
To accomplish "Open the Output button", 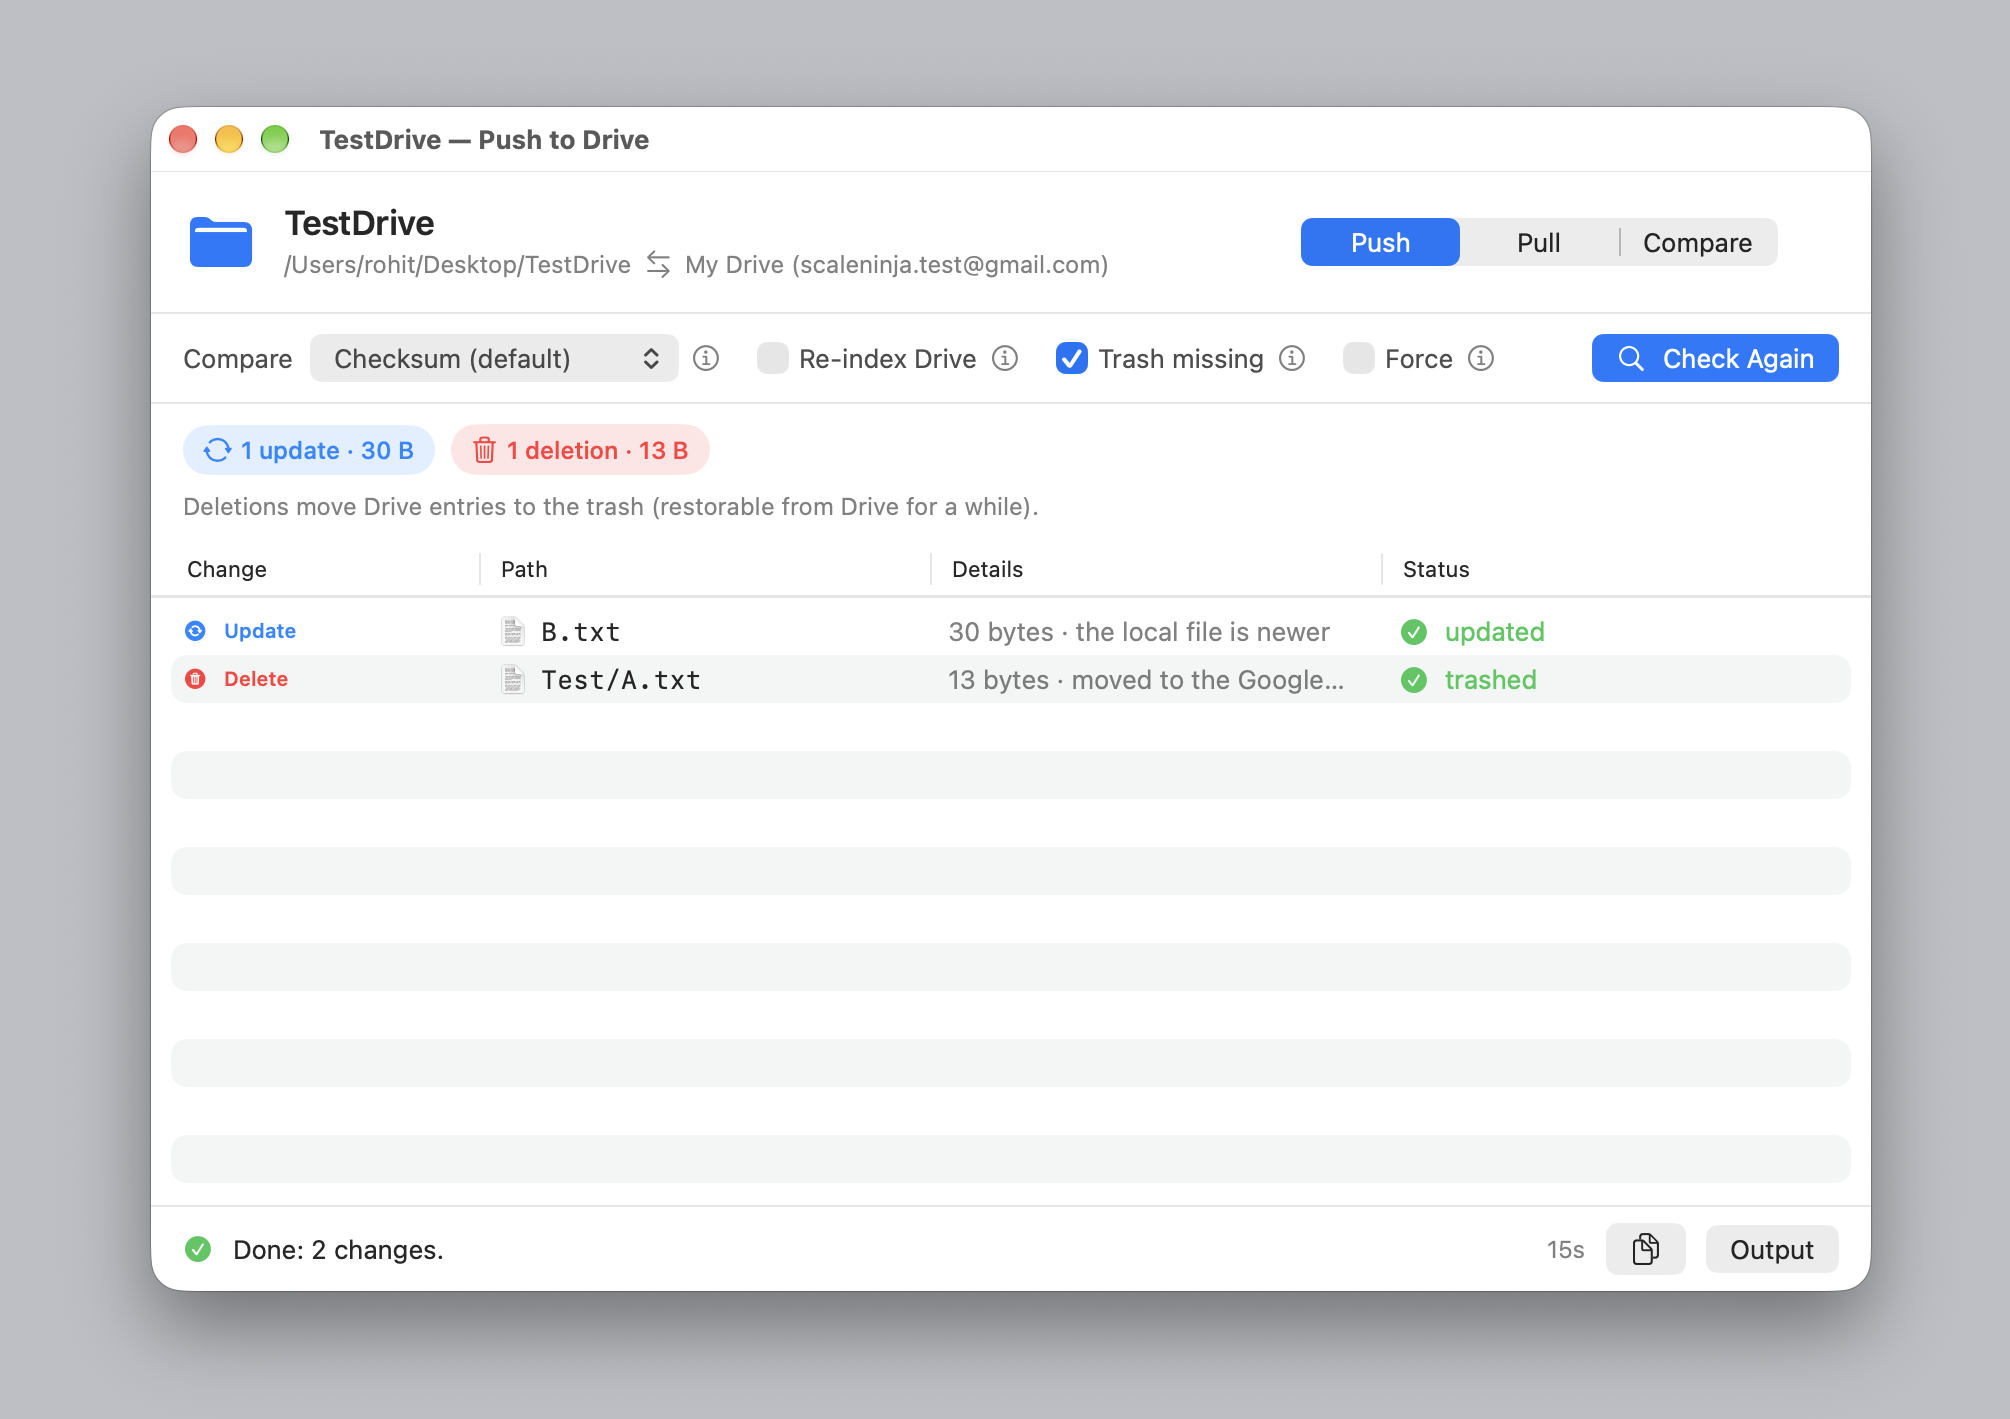I will 1771,1249.
